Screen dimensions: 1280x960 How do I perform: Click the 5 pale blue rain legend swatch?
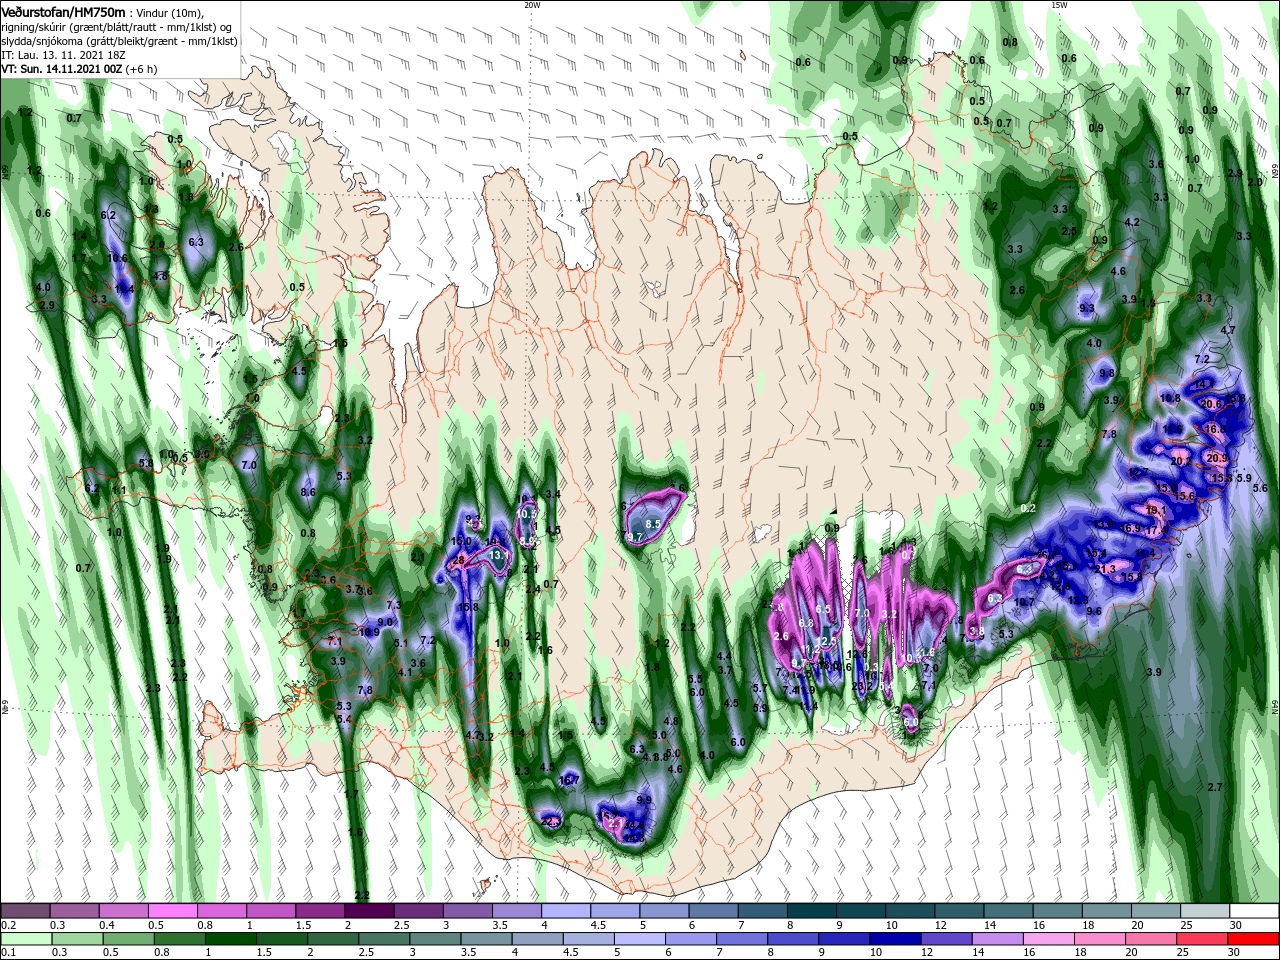click(x=639, y=939)
